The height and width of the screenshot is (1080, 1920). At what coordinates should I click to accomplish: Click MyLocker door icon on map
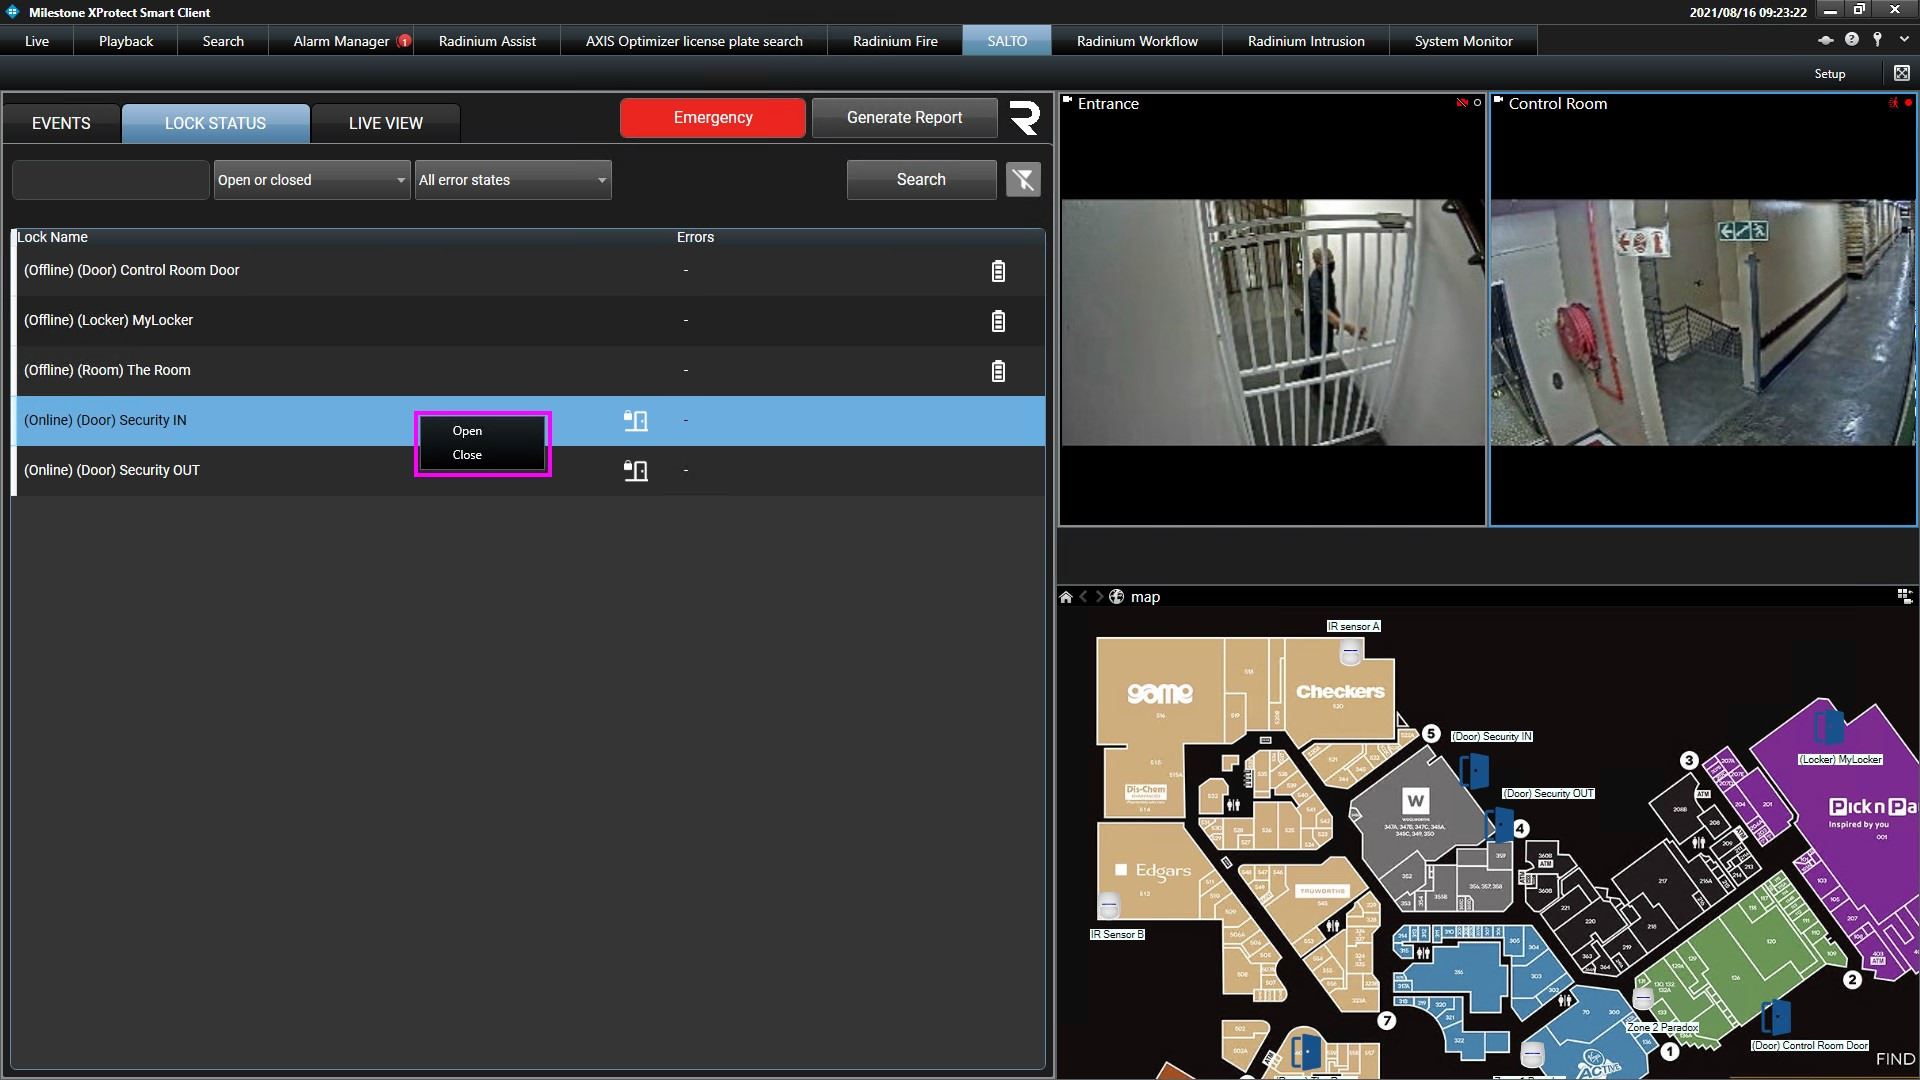1828,726
